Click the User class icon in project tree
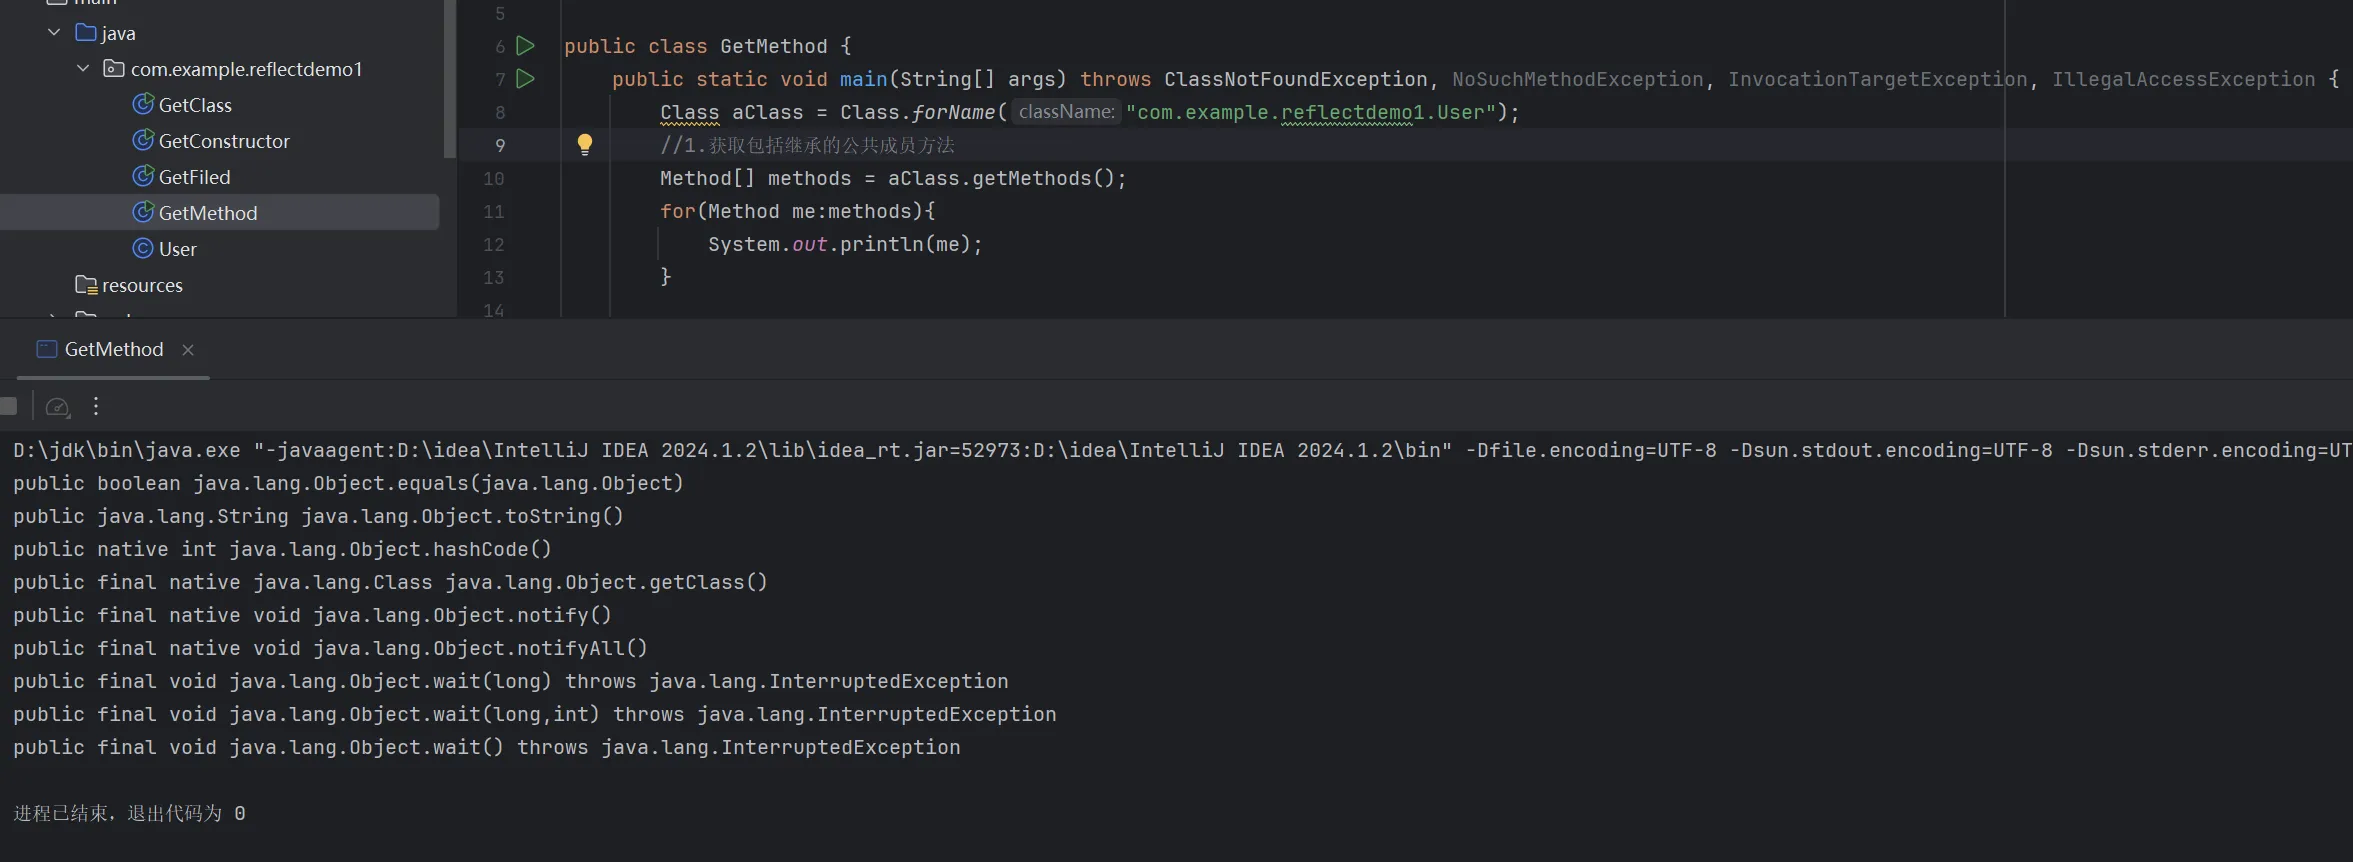Viewport: 2353px width, 862px height. click(143, 249)
